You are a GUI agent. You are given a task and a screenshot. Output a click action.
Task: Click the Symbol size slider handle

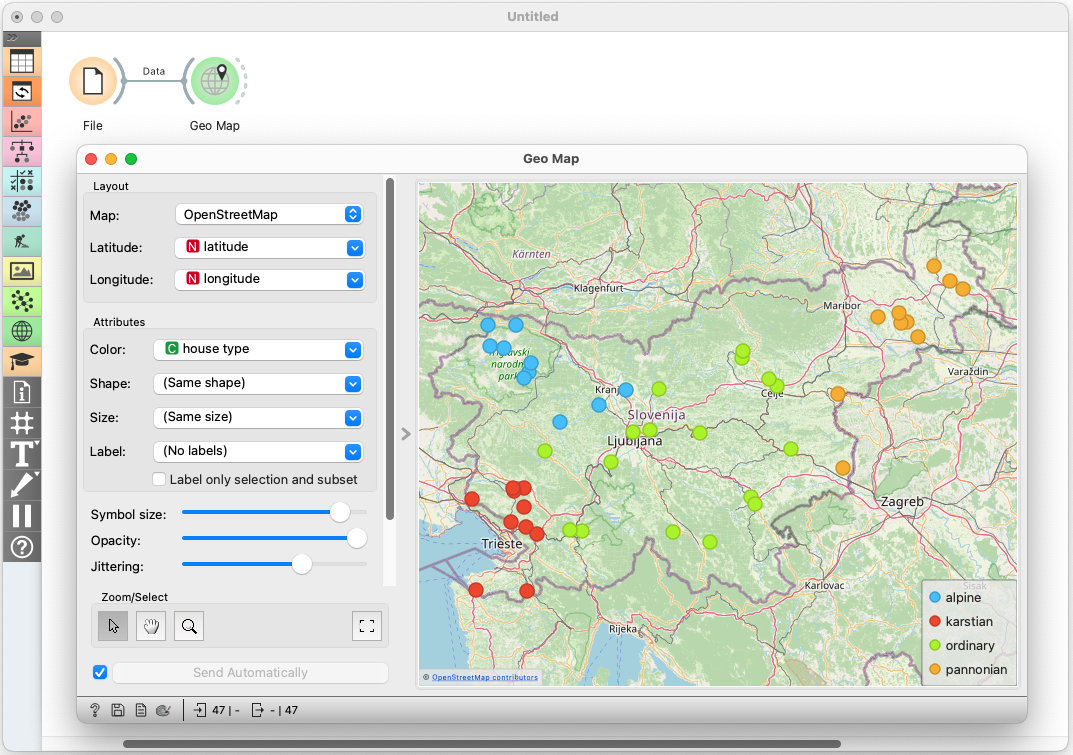[340, 512]
